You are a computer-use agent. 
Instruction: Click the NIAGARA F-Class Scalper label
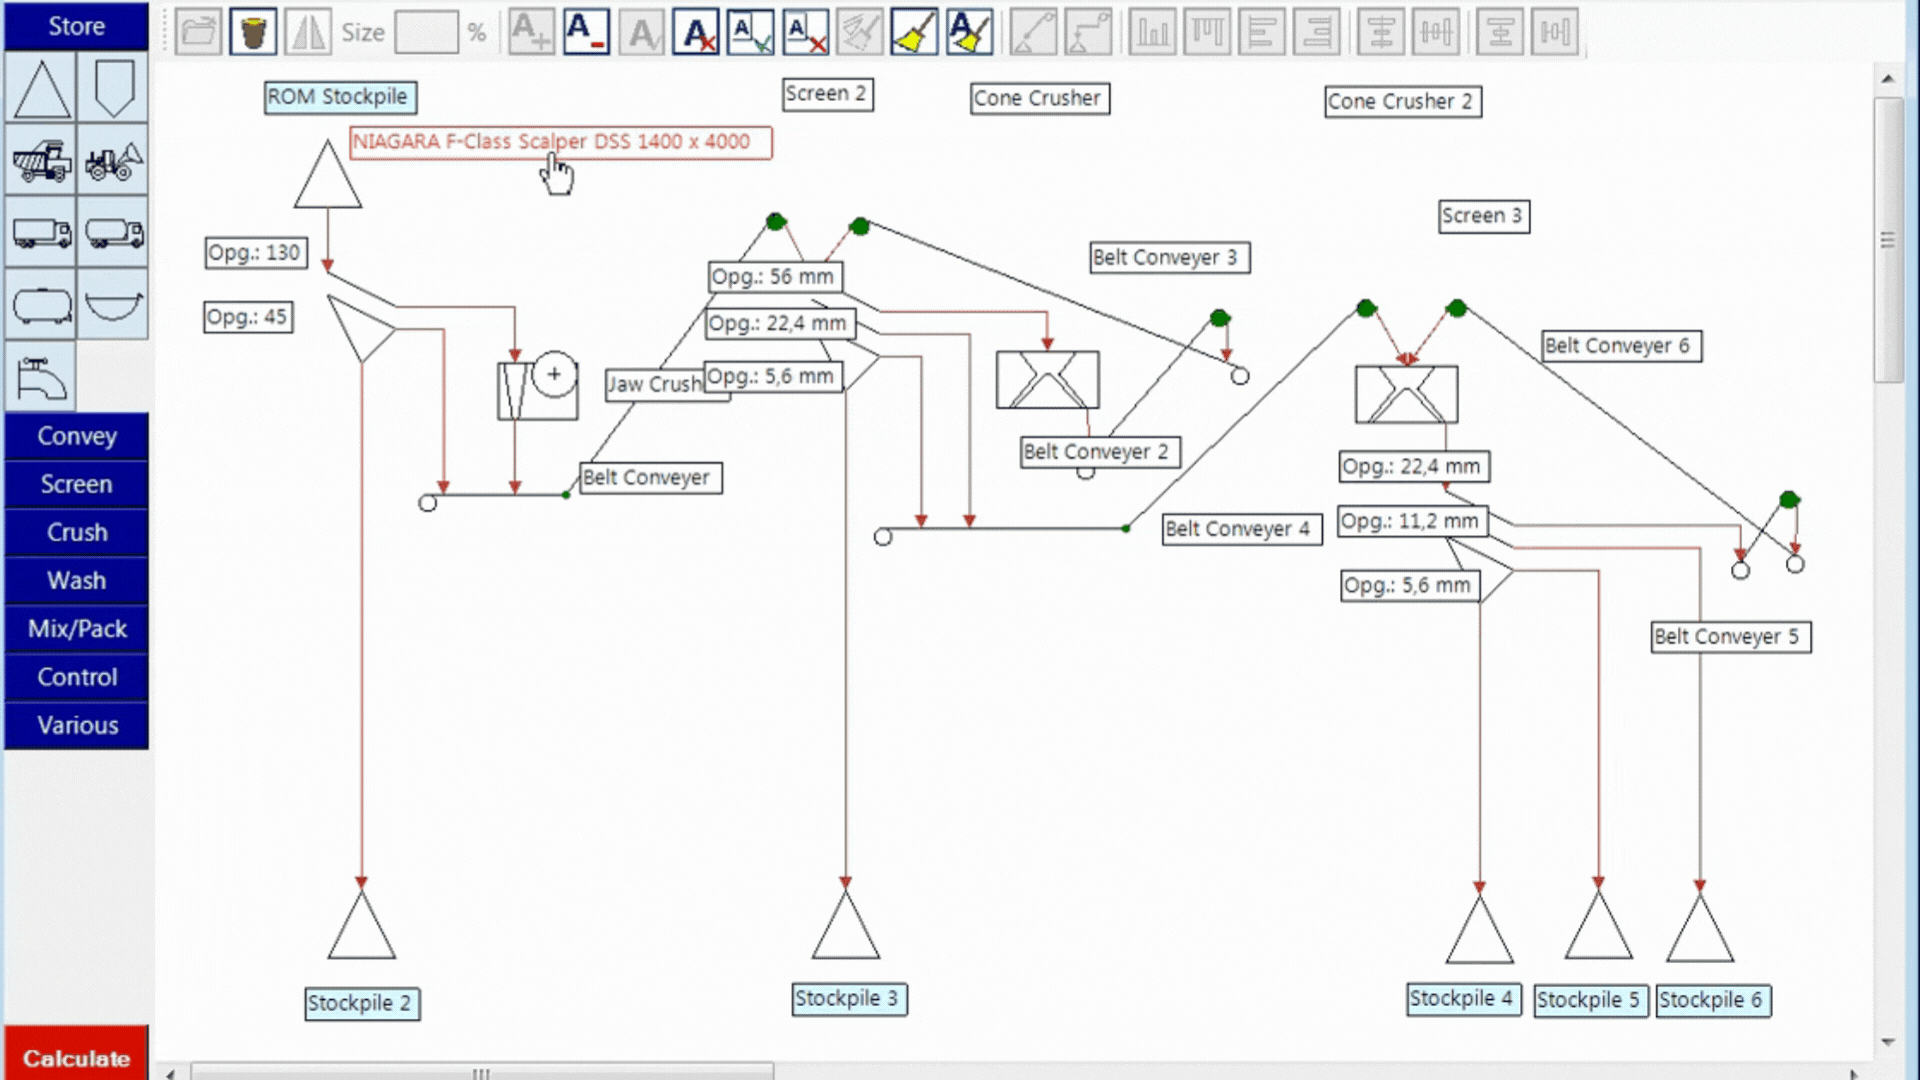point(560,142)
